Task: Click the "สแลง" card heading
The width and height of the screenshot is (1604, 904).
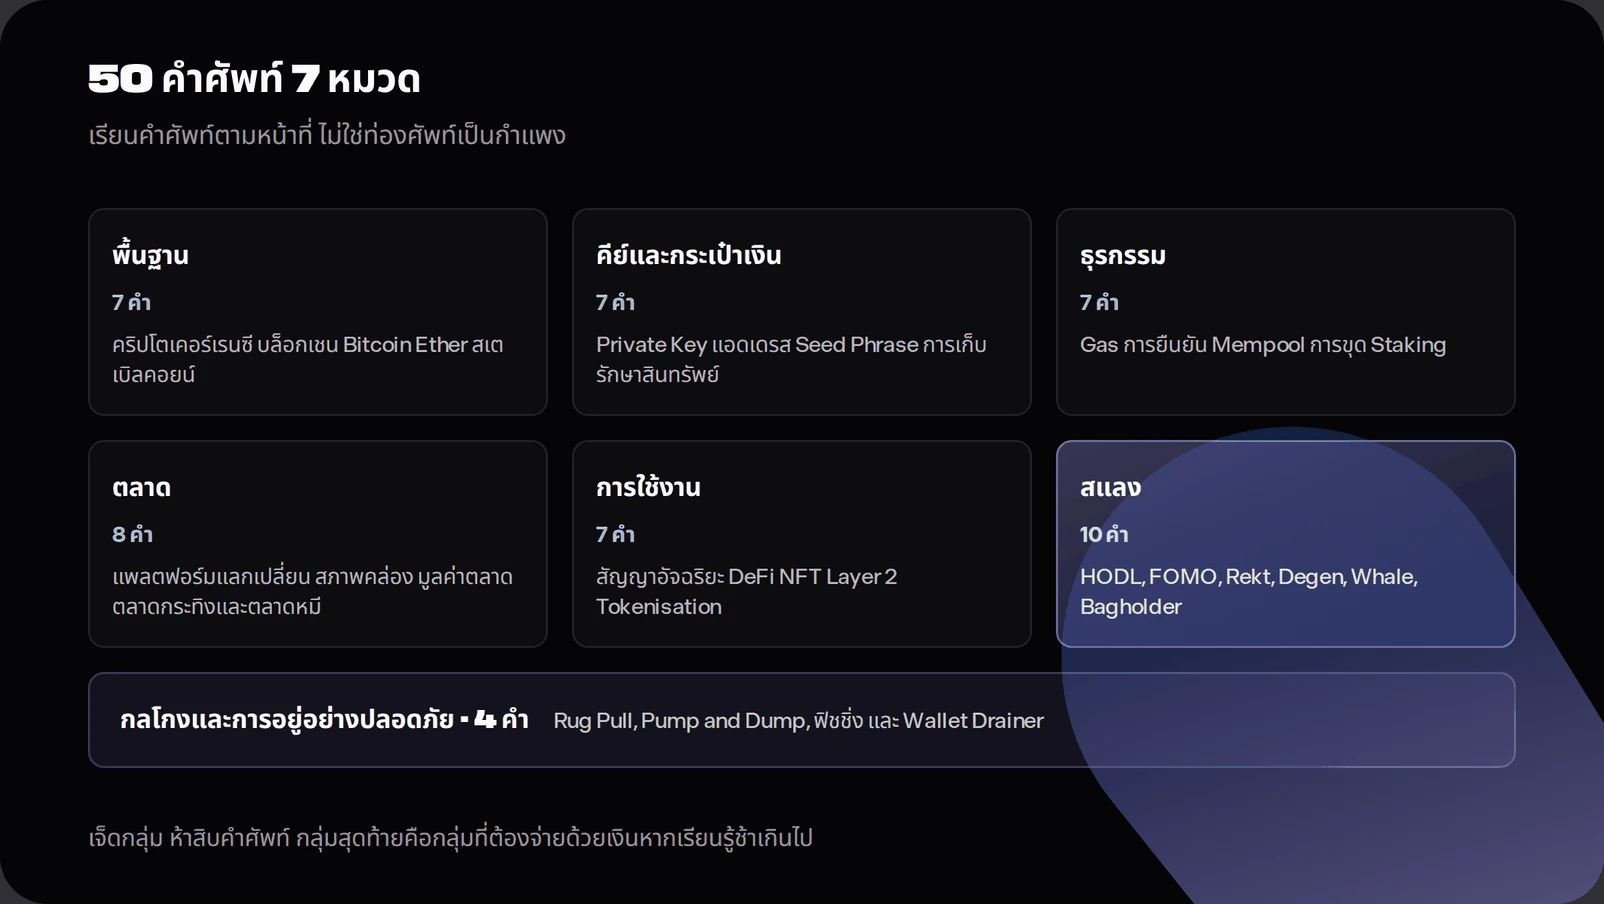Action: 1110,487
